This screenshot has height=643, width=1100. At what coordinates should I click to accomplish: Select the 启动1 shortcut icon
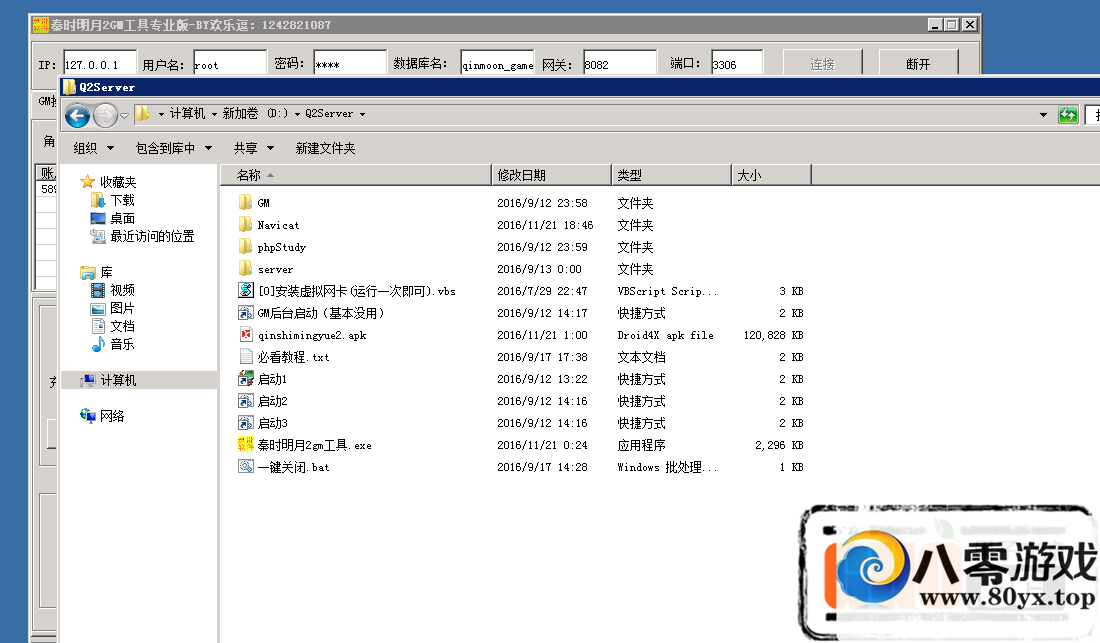pyautogui.click(x=246, y=379)
